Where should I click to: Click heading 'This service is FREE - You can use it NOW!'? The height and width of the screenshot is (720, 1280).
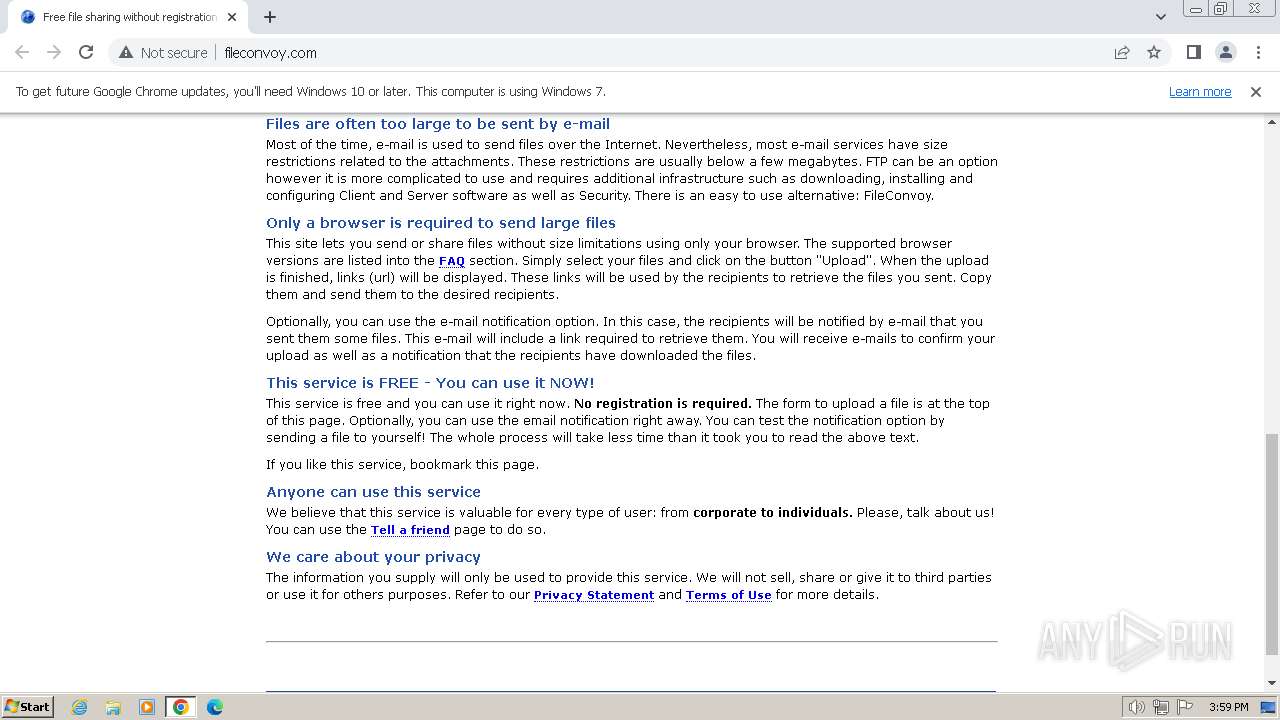[x=430, y=383]
